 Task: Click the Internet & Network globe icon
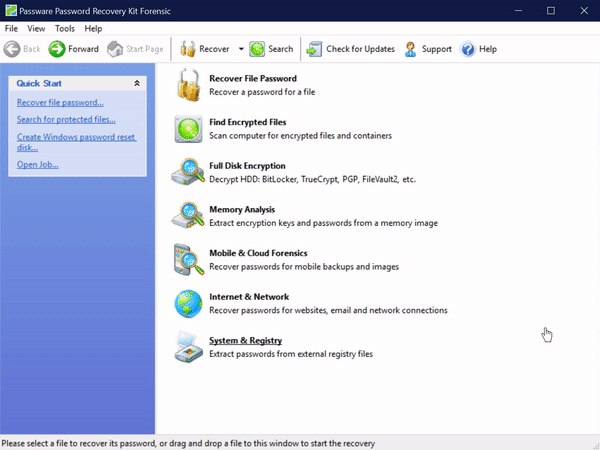[x=188, y=304]
